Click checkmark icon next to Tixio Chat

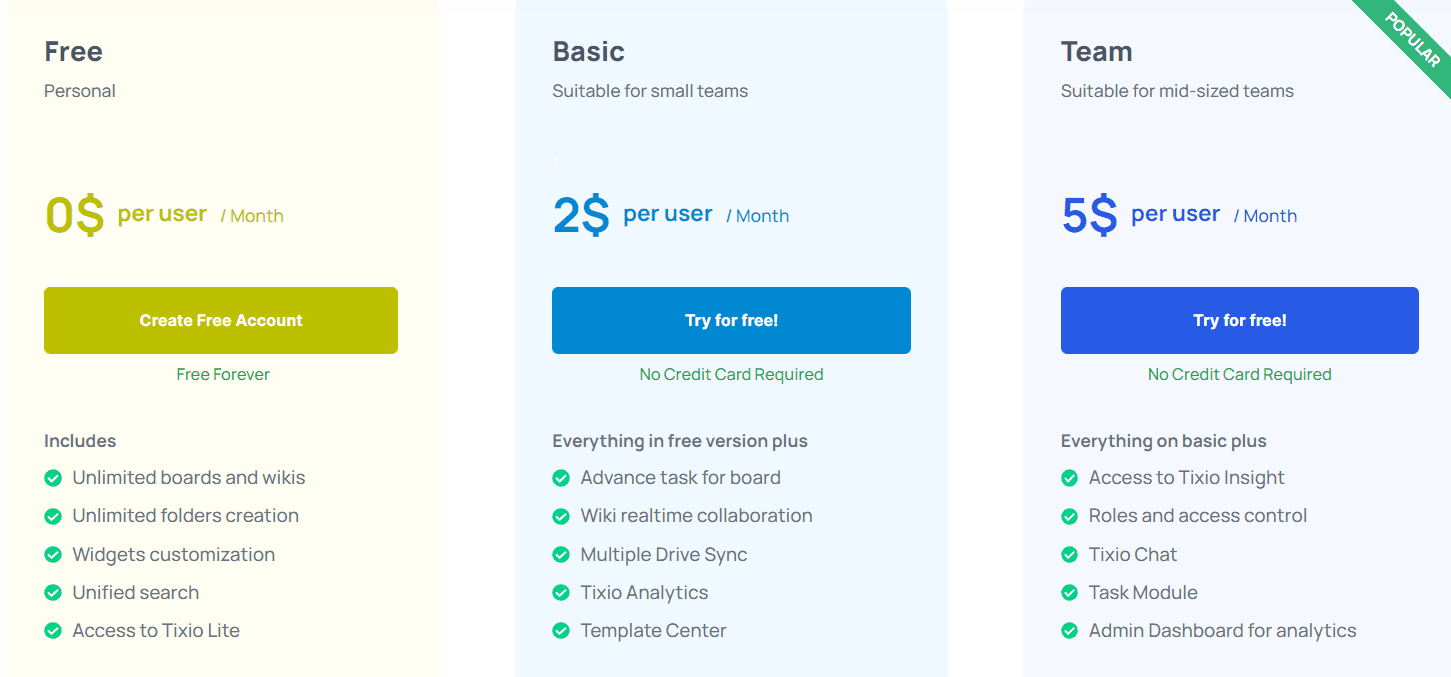pos(1069,555)
